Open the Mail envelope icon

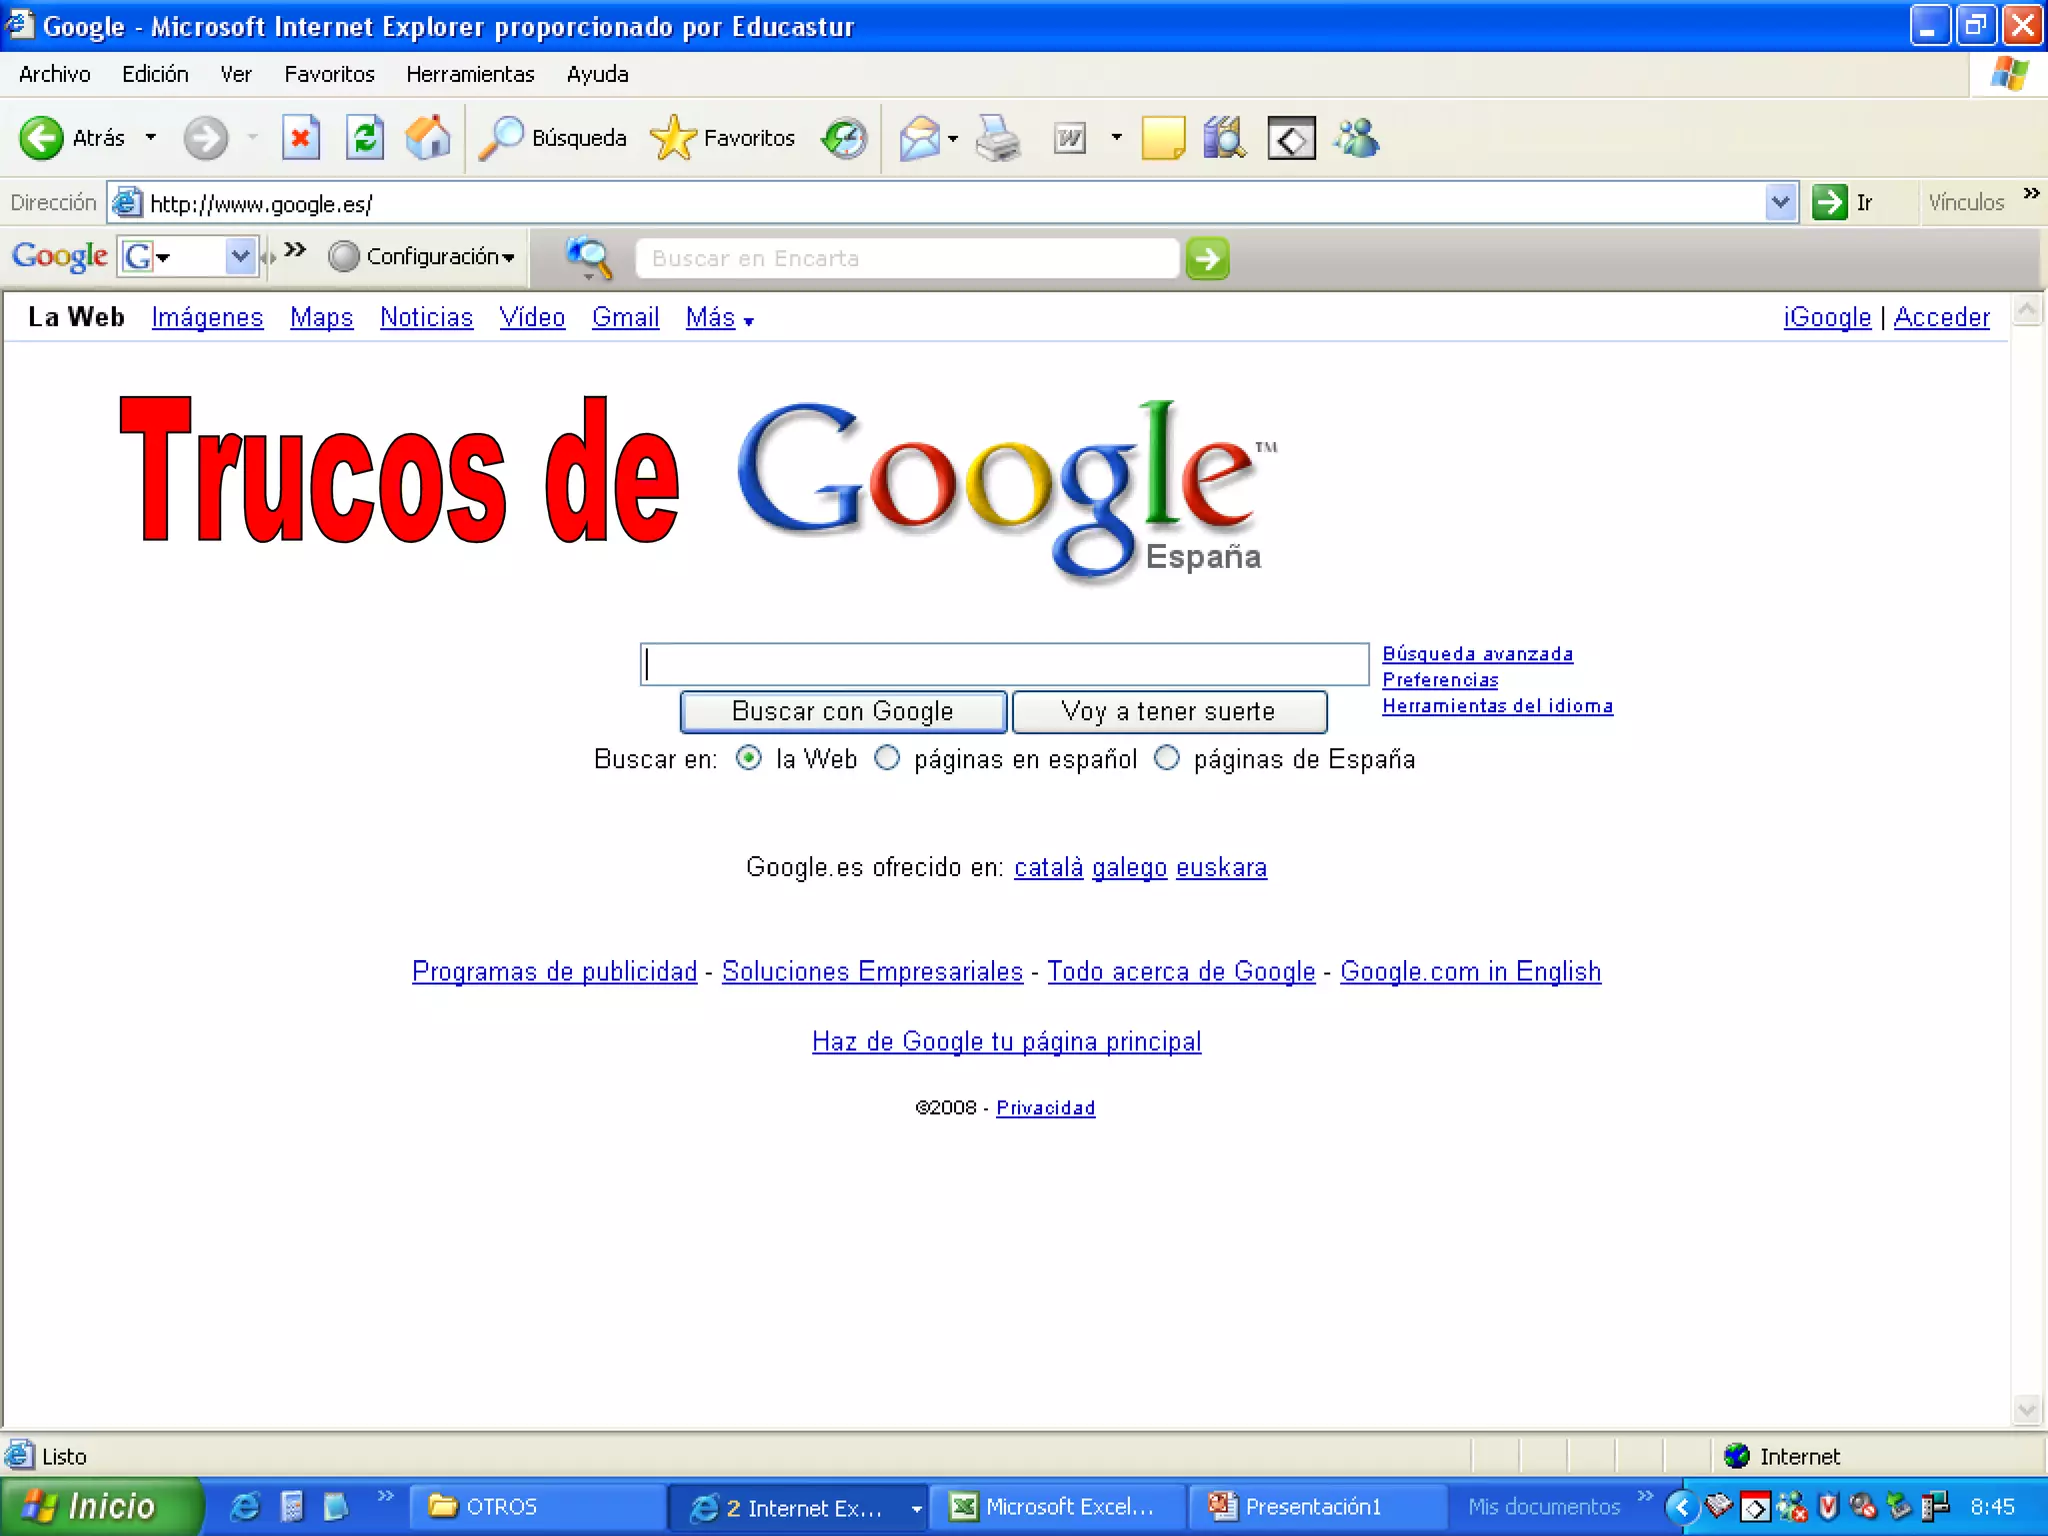click(x=920, y=138)
